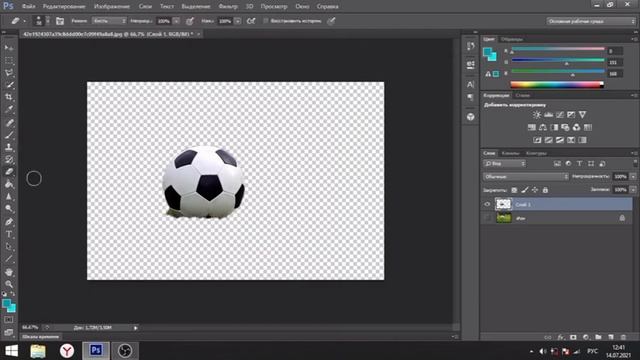Click the color spectrum ramp
This screenshot has width=640, height=360.
tap(557, 84)
